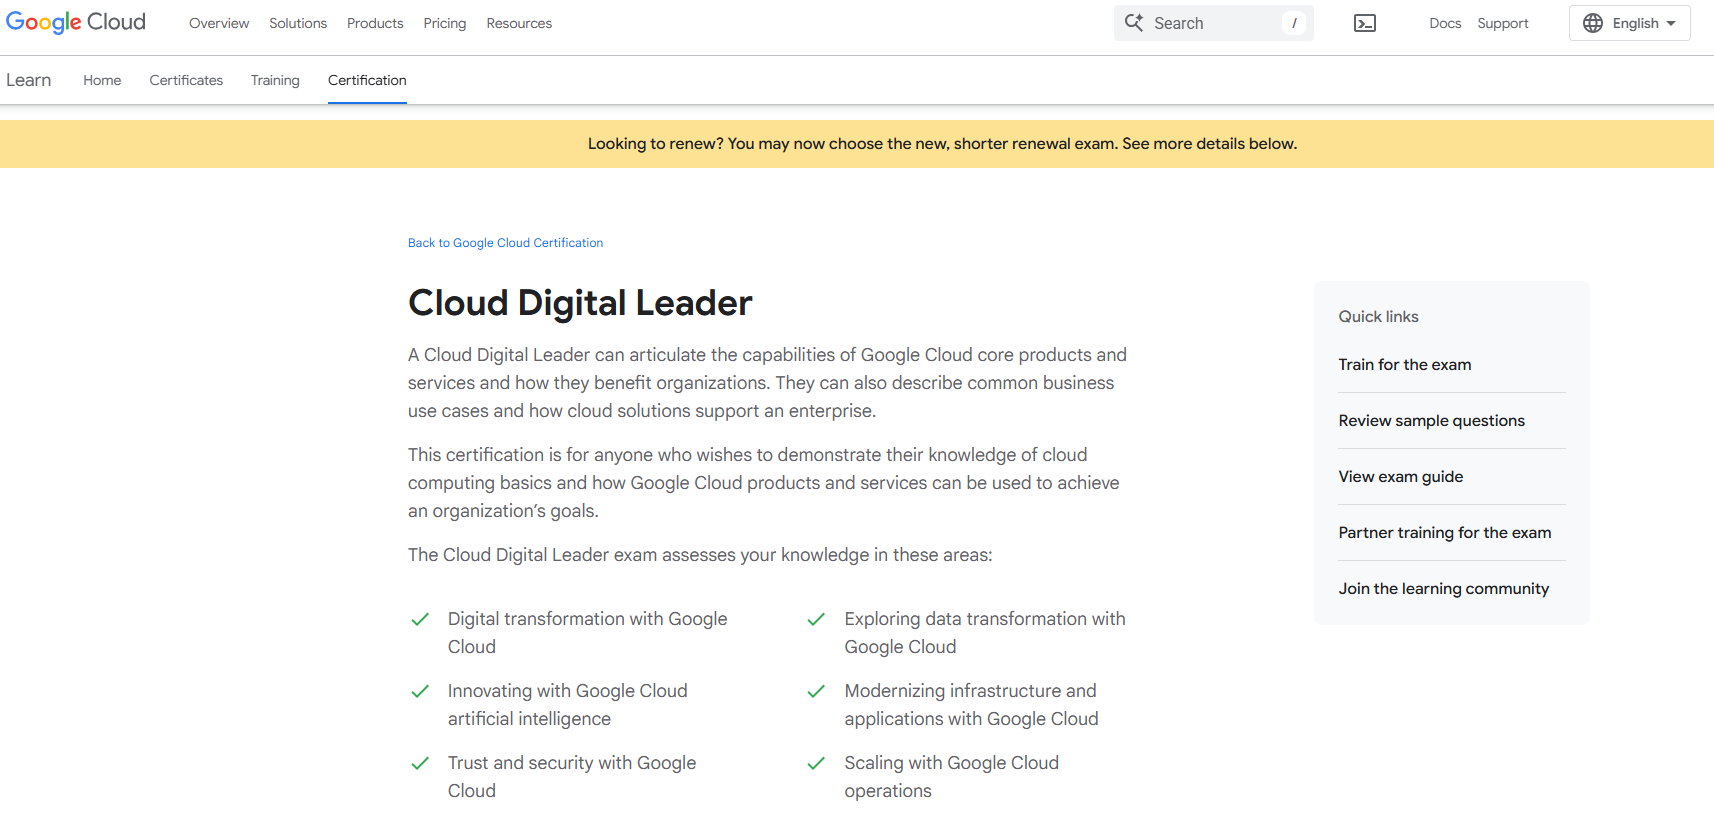Open the Pricing menu item
This screenshot has width=1714, height=830.
(x=445, y=23)
